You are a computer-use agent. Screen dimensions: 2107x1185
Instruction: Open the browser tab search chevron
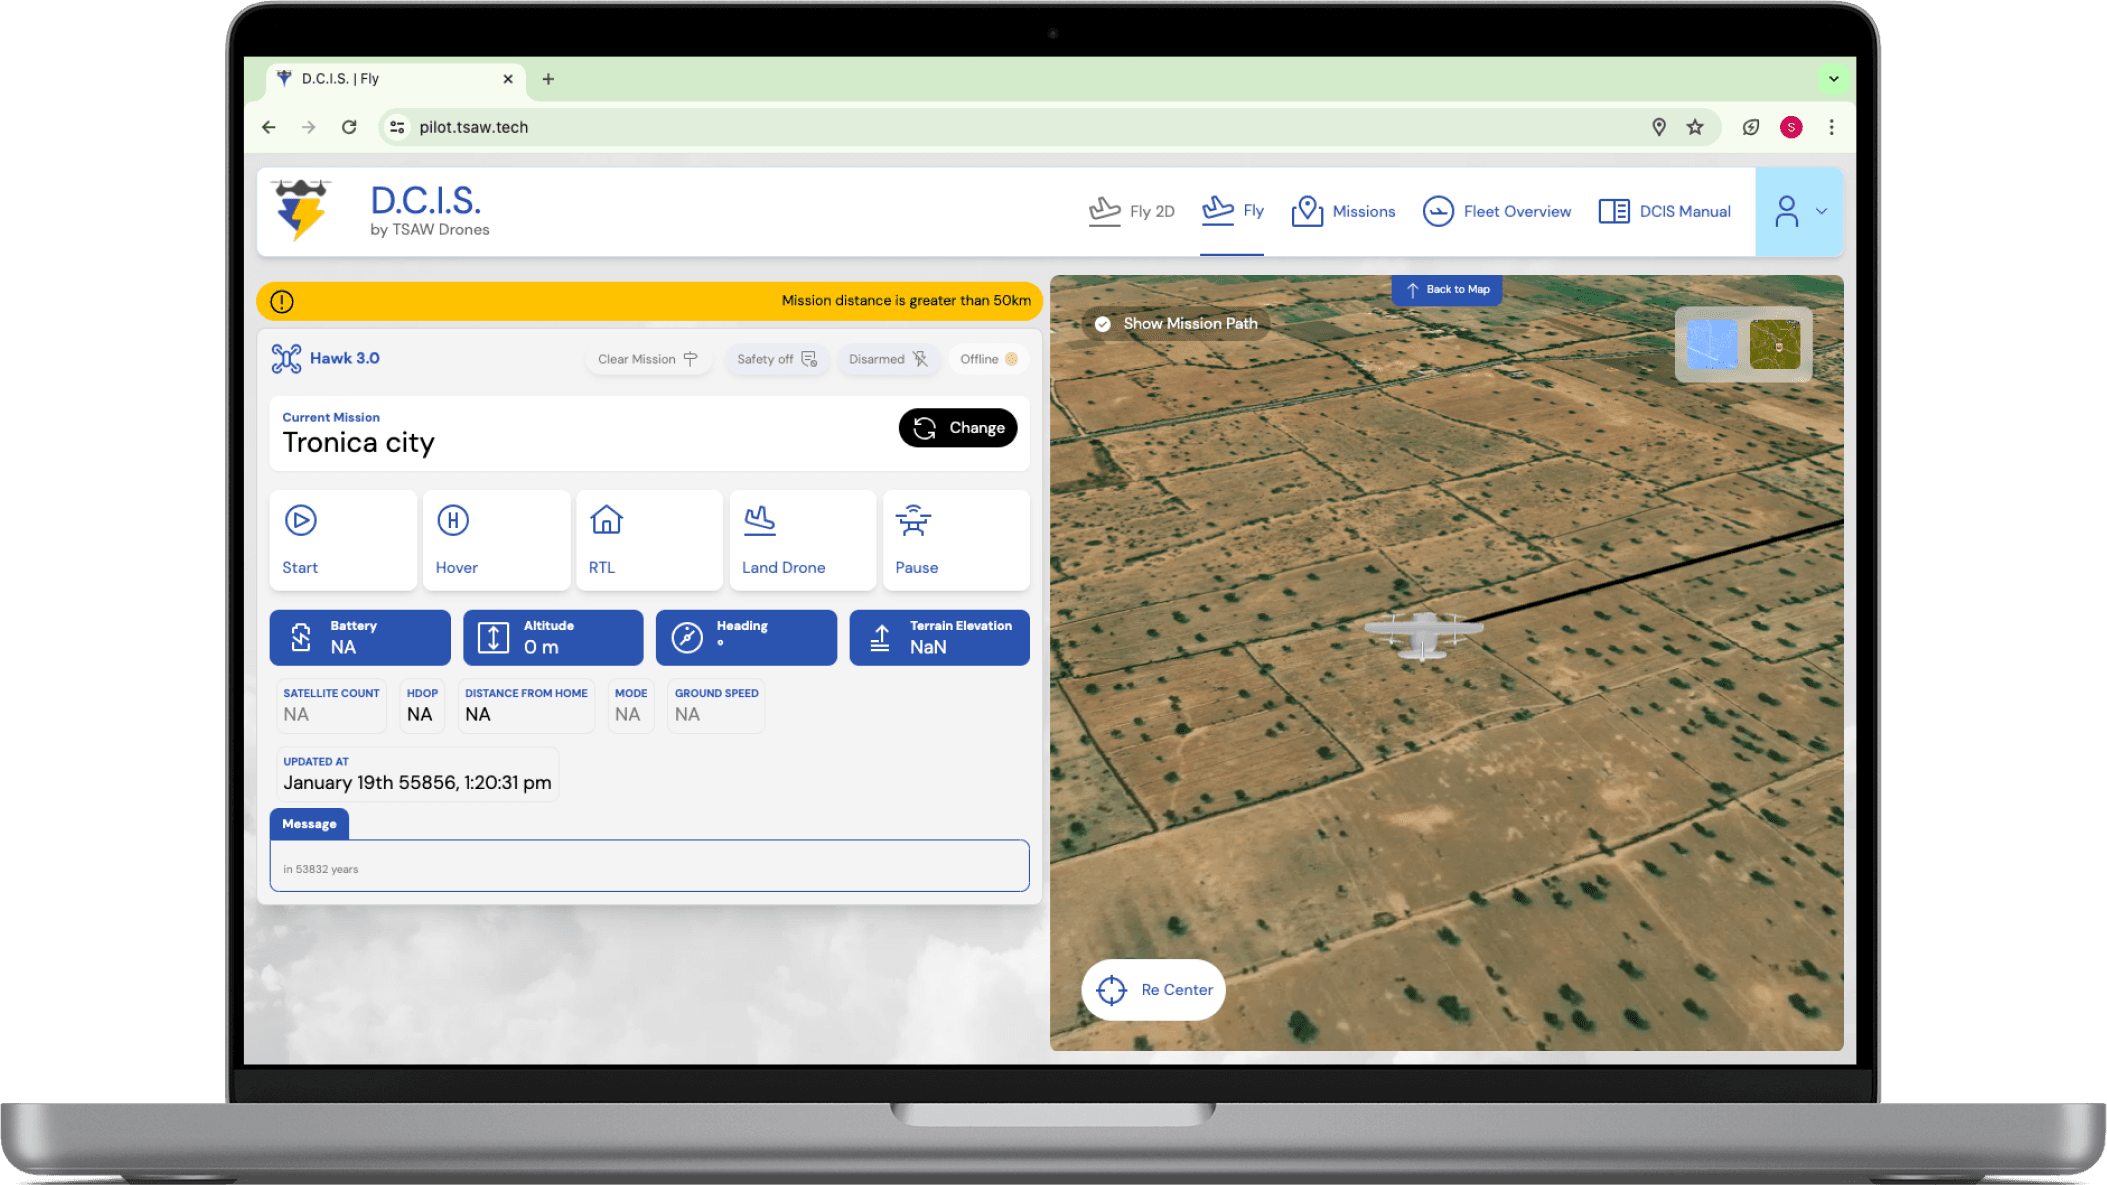coord(1833,79)
